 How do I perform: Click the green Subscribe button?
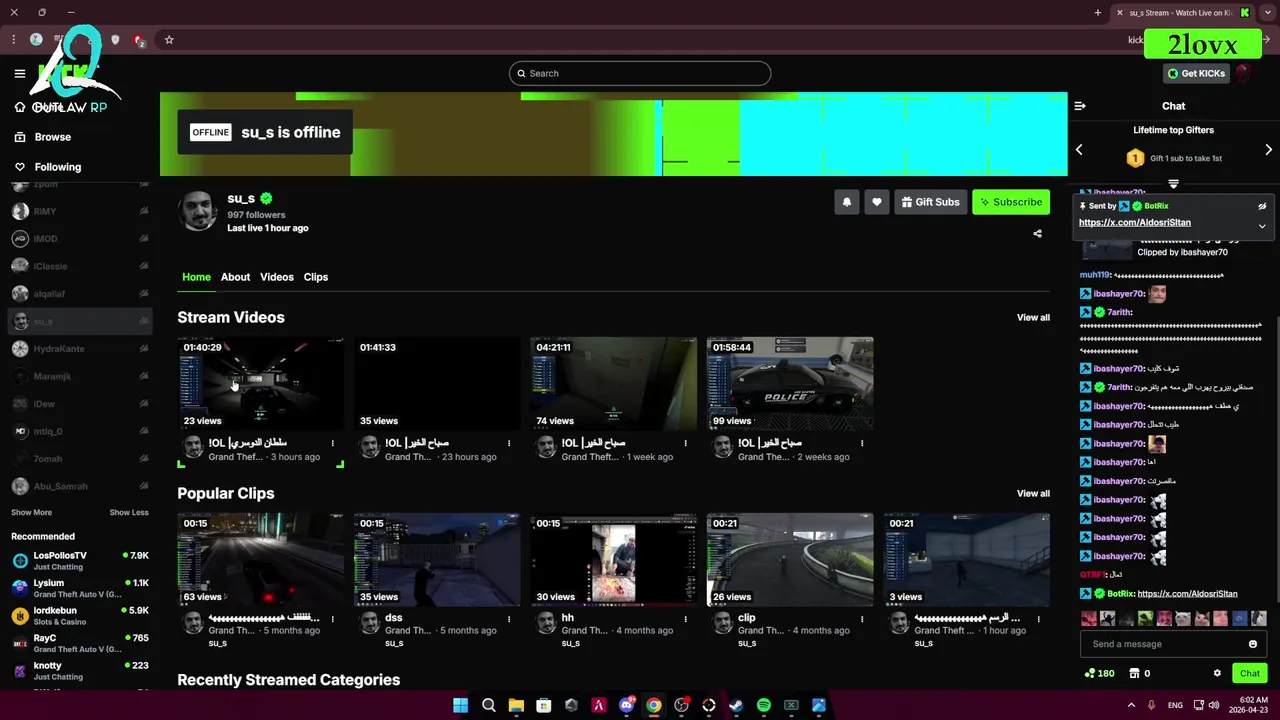coord(1011,202)
